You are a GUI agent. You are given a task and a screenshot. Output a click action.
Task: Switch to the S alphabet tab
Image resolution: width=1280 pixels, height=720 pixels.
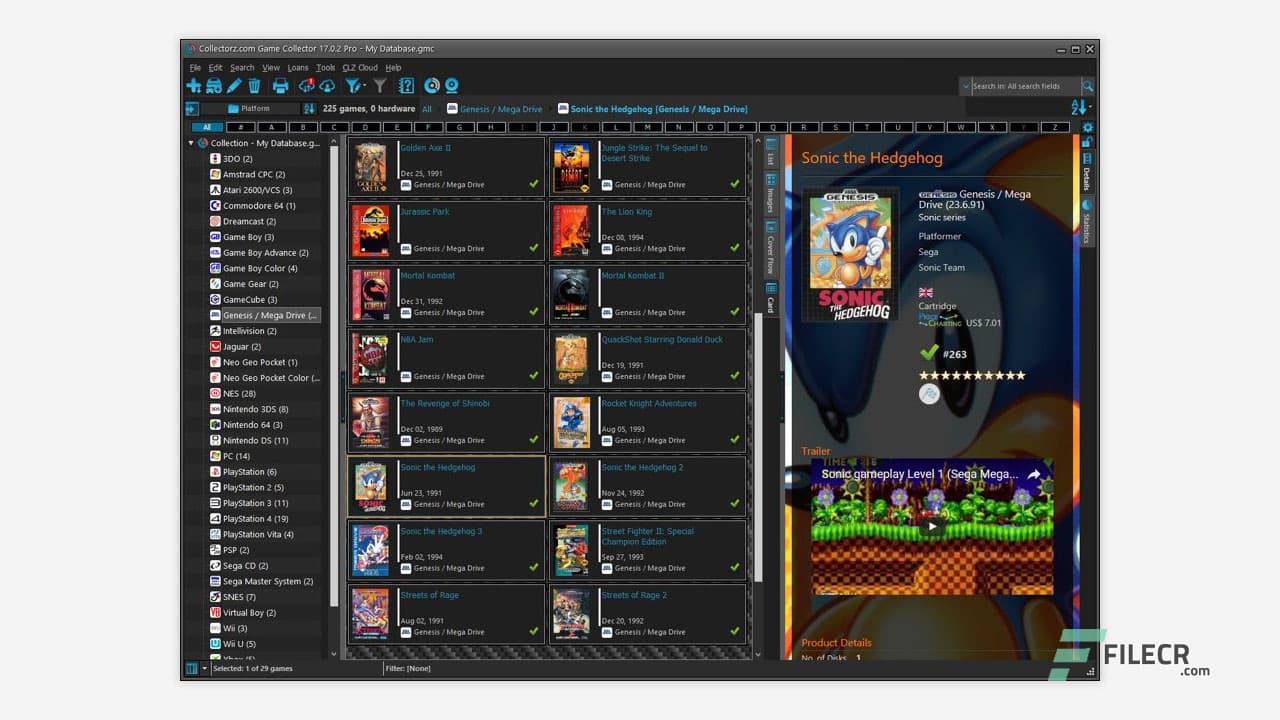coord(835,127)
